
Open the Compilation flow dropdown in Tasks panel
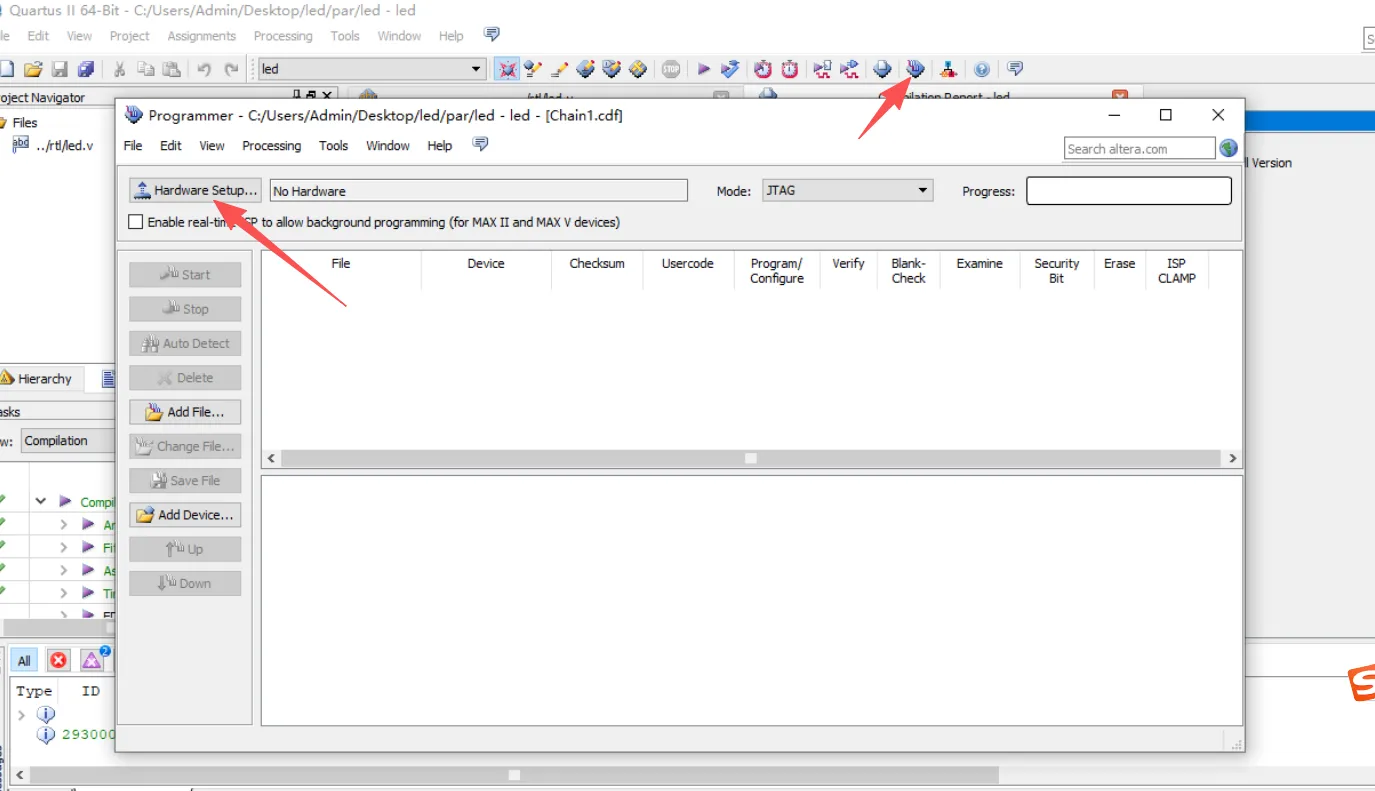(66, 441)
